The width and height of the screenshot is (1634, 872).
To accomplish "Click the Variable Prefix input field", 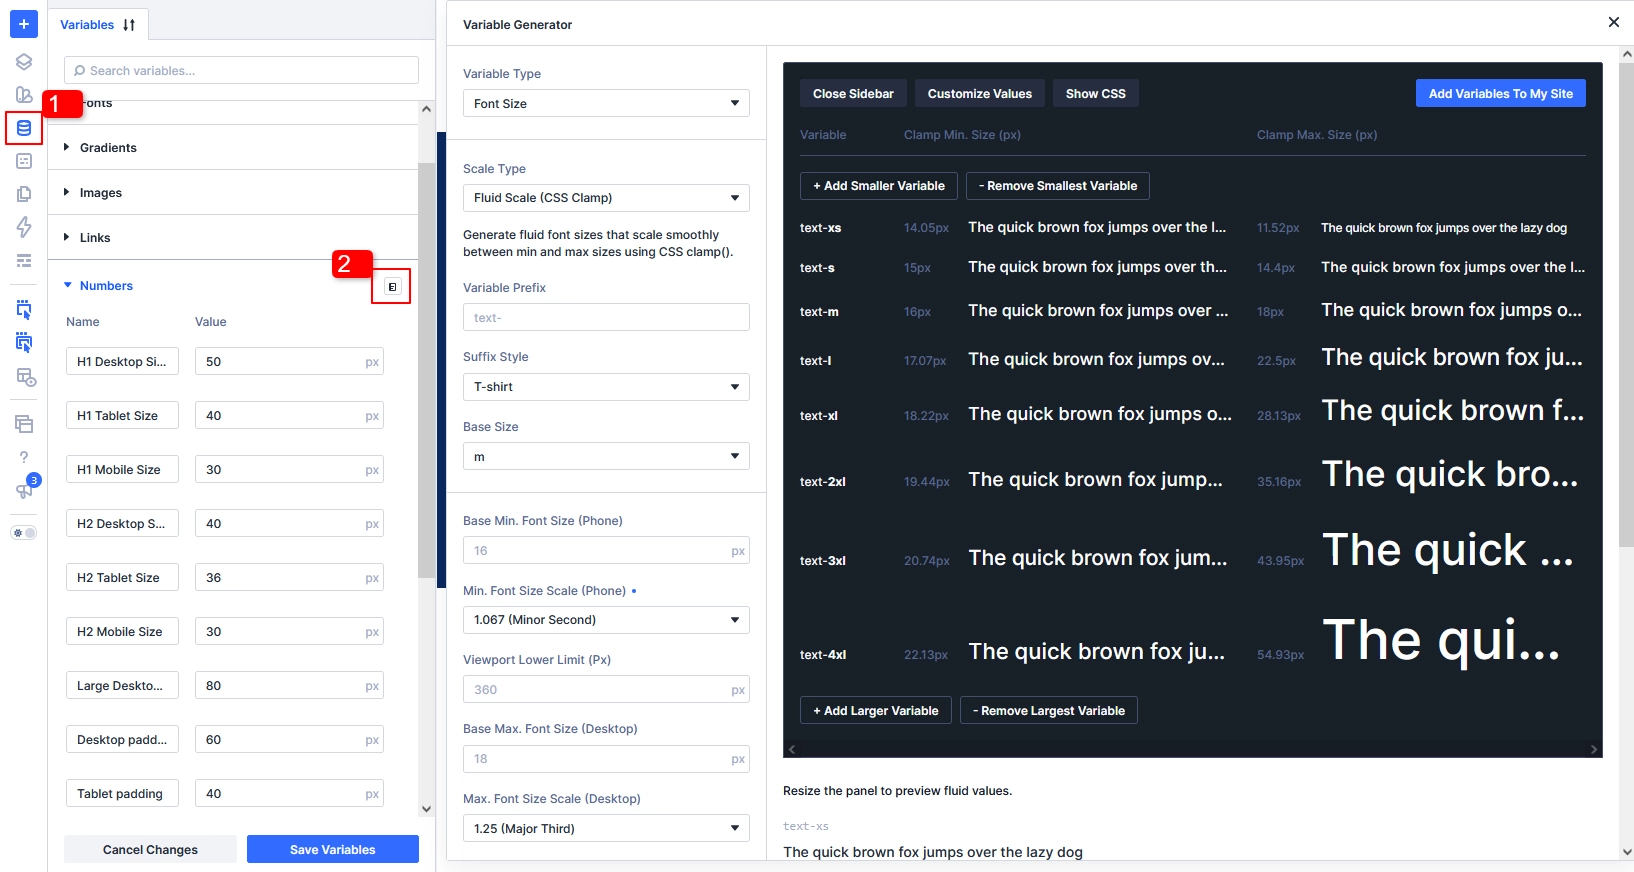I will click(606, 317).
